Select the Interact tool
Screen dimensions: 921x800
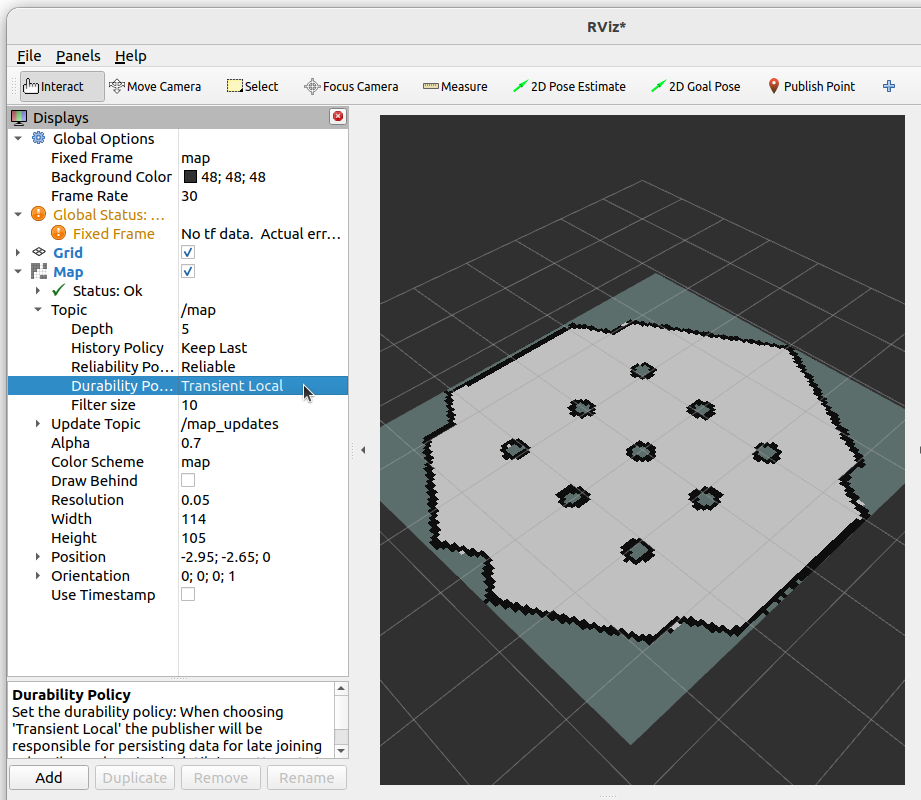pyautogui.click(x=62, y=86)
